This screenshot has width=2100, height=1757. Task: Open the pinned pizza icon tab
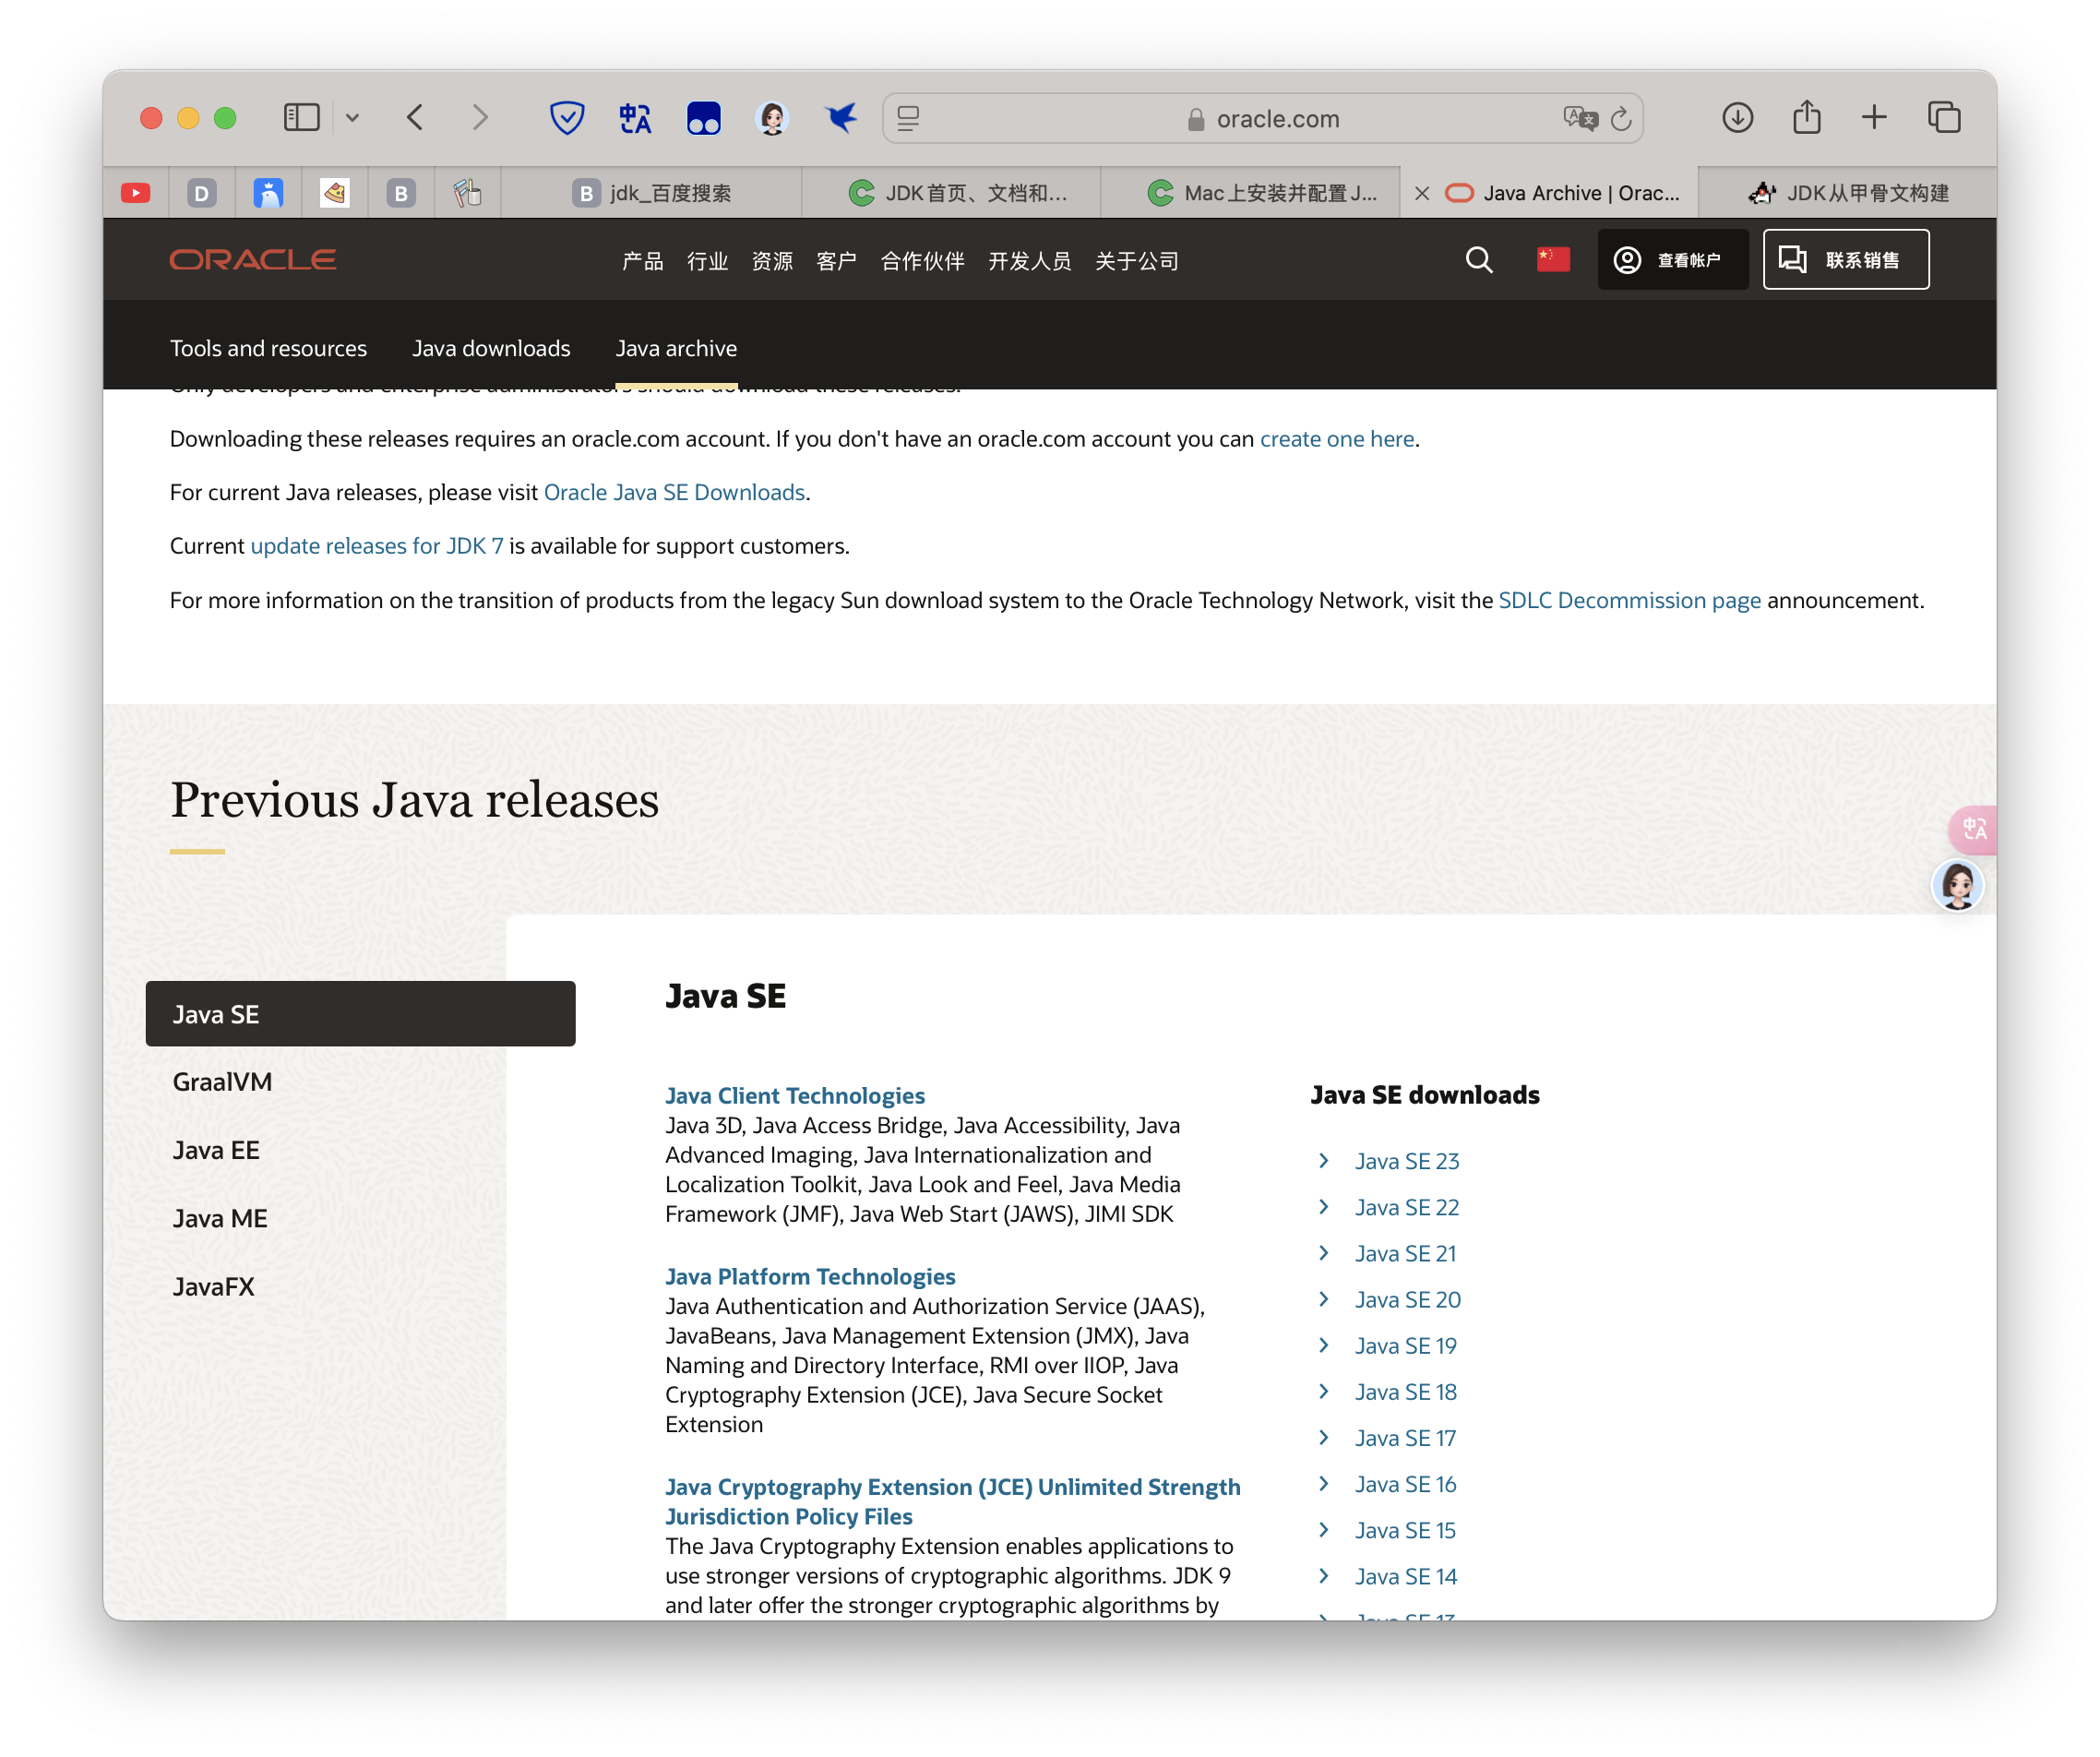point(335,193)
